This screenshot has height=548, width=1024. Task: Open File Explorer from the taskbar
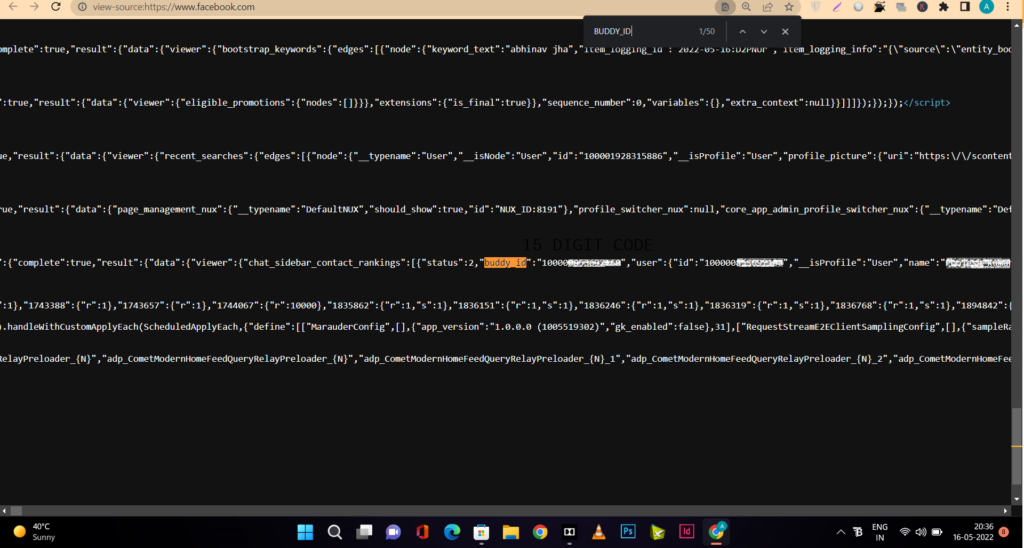tap(511, 532)
